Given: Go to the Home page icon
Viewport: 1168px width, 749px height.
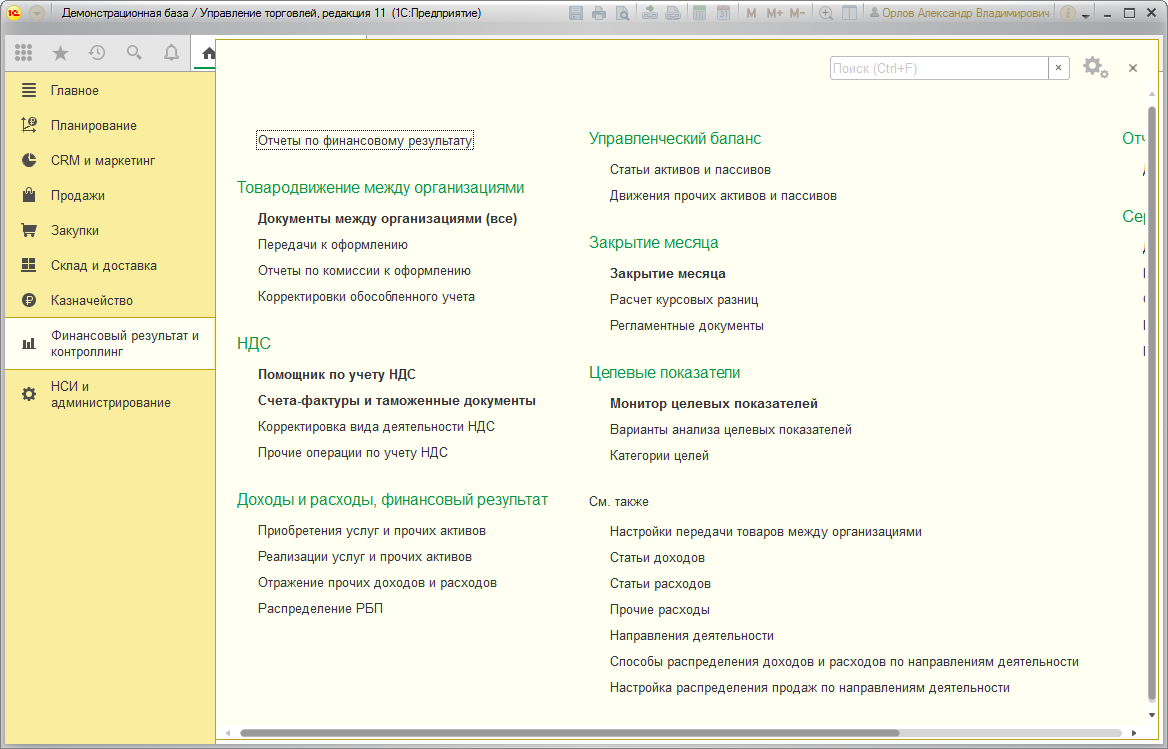Looking at the screenshot, I should pyautogui.click(x=209, y=53).
